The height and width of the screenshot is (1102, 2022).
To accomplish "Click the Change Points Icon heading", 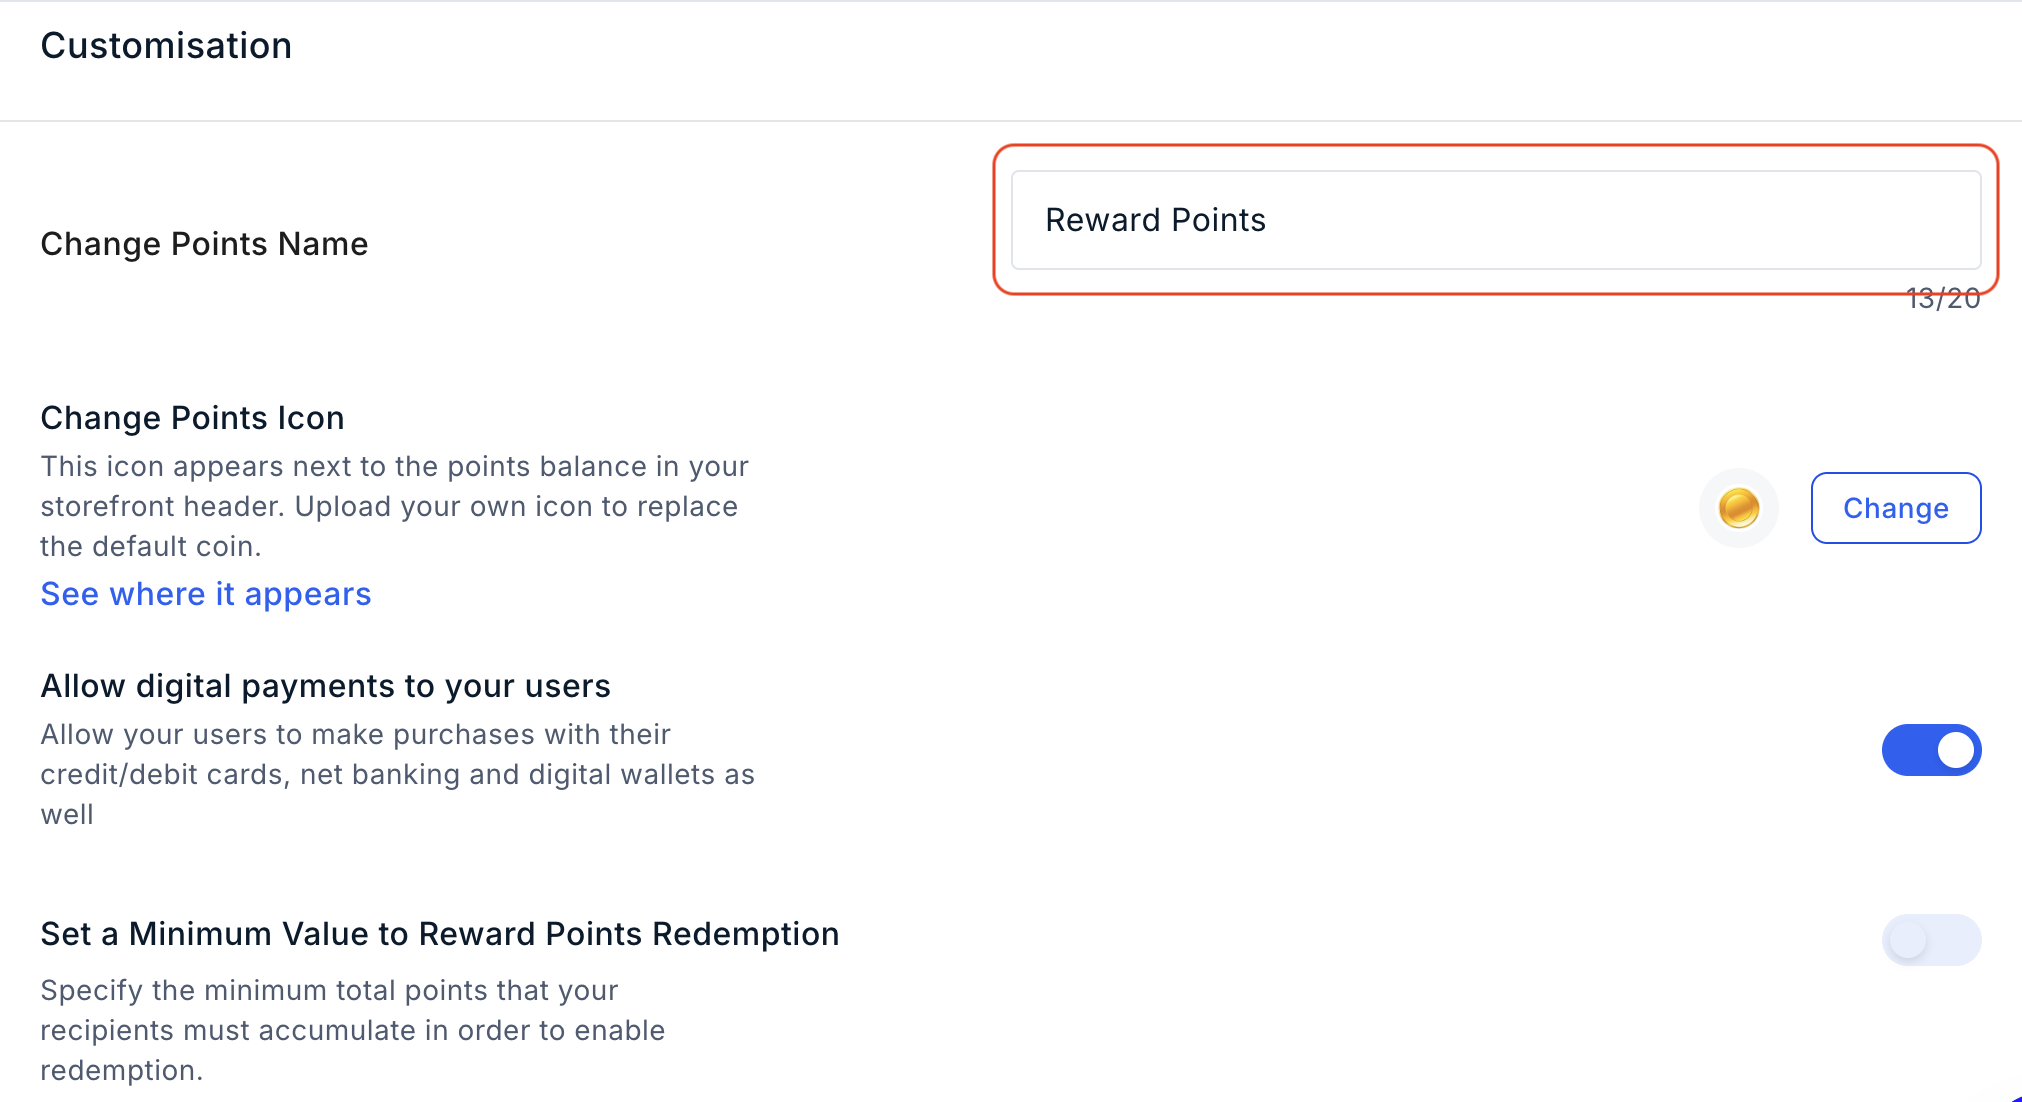I will [192, 418].
